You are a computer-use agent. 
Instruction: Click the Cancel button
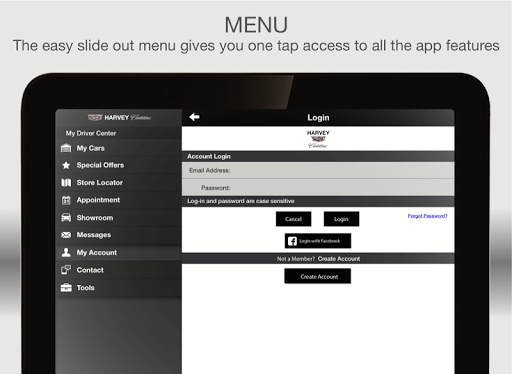293,219
